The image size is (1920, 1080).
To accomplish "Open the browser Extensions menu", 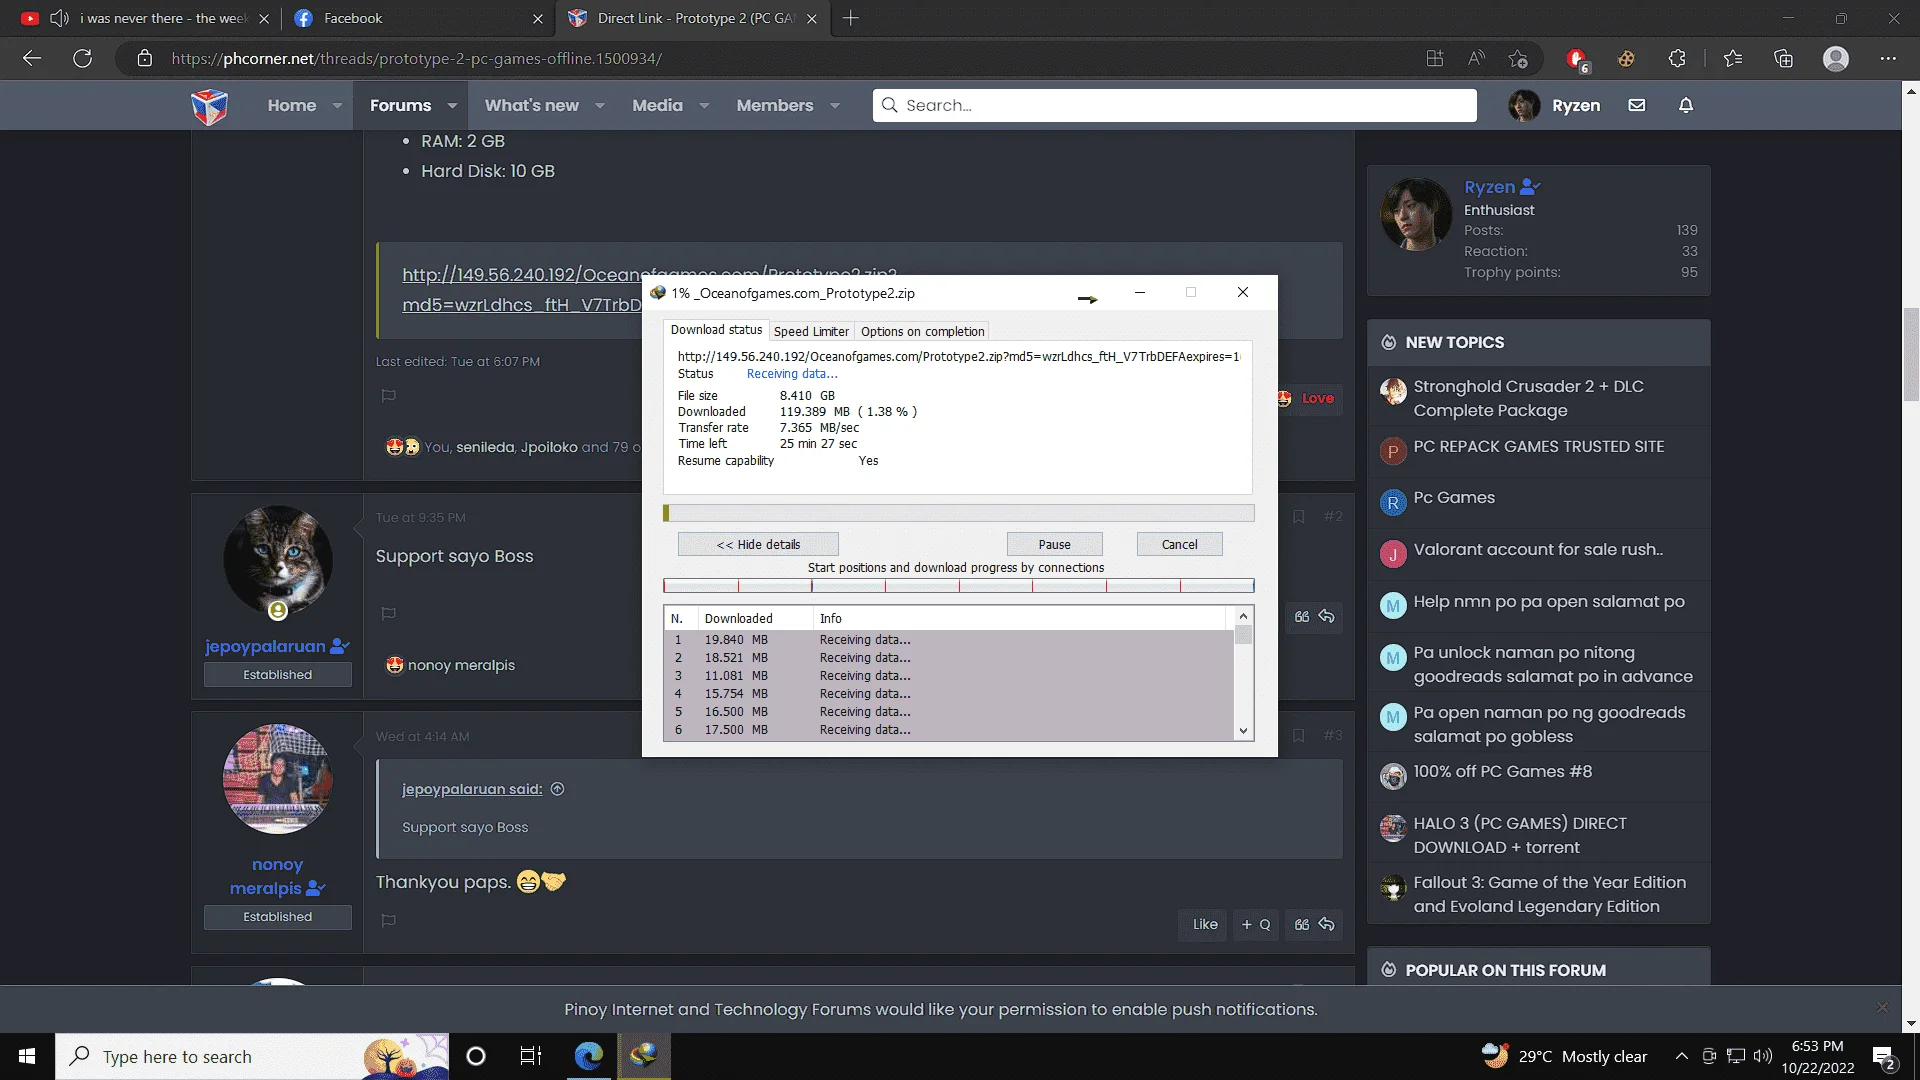I will (1678, 58).
